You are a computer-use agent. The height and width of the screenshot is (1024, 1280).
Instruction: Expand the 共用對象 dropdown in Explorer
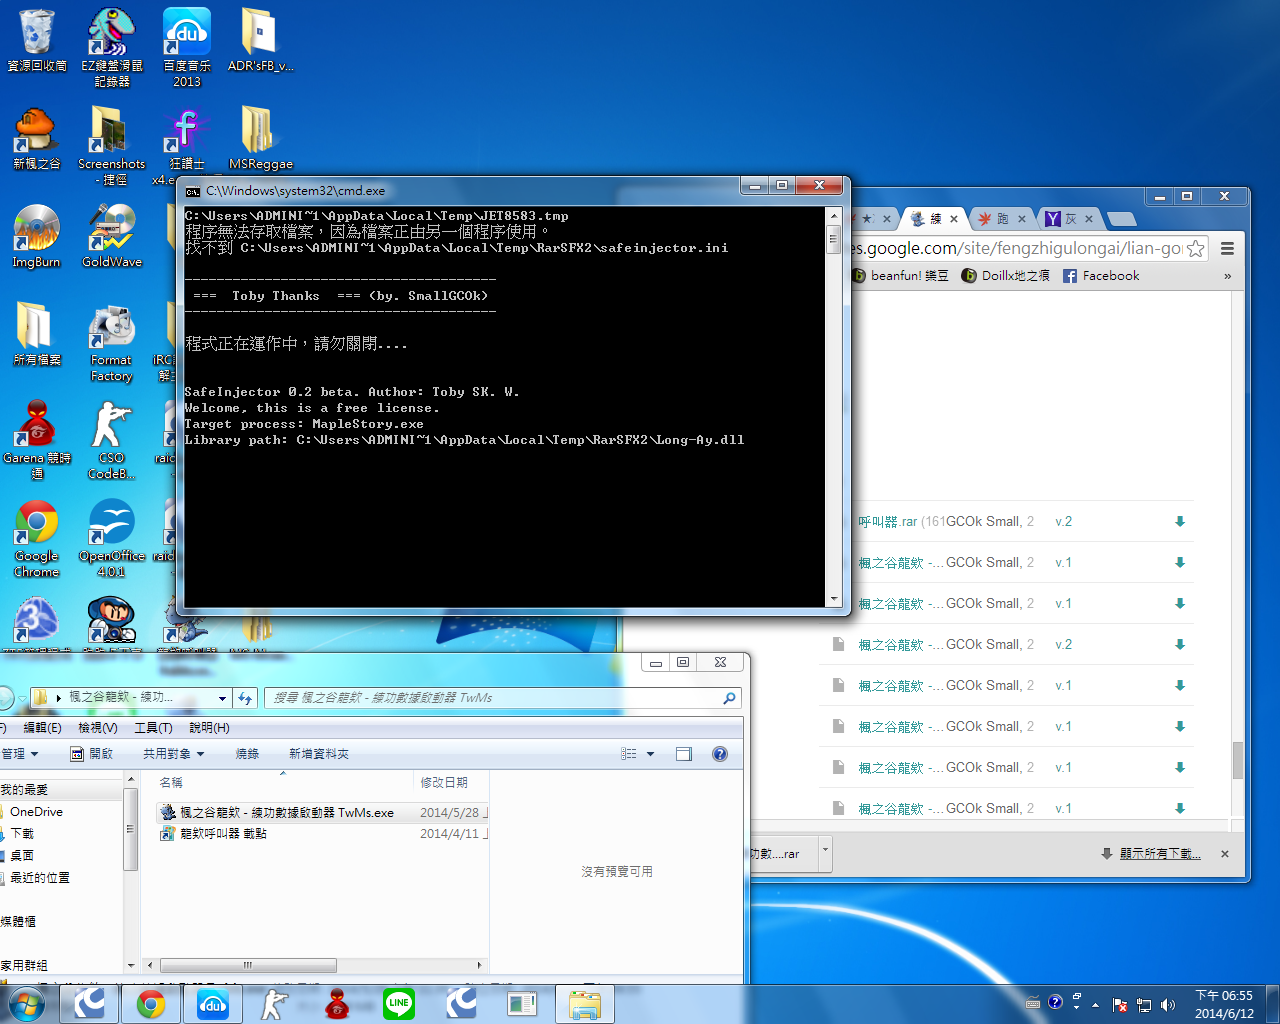pos(173,754)
